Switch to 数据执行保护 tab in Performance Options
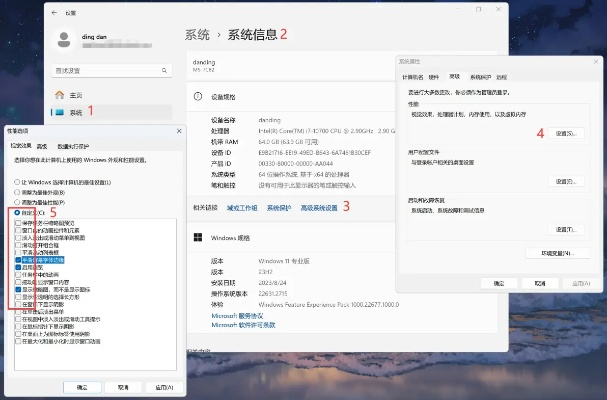607x400 pixels. tap(74, 146)
